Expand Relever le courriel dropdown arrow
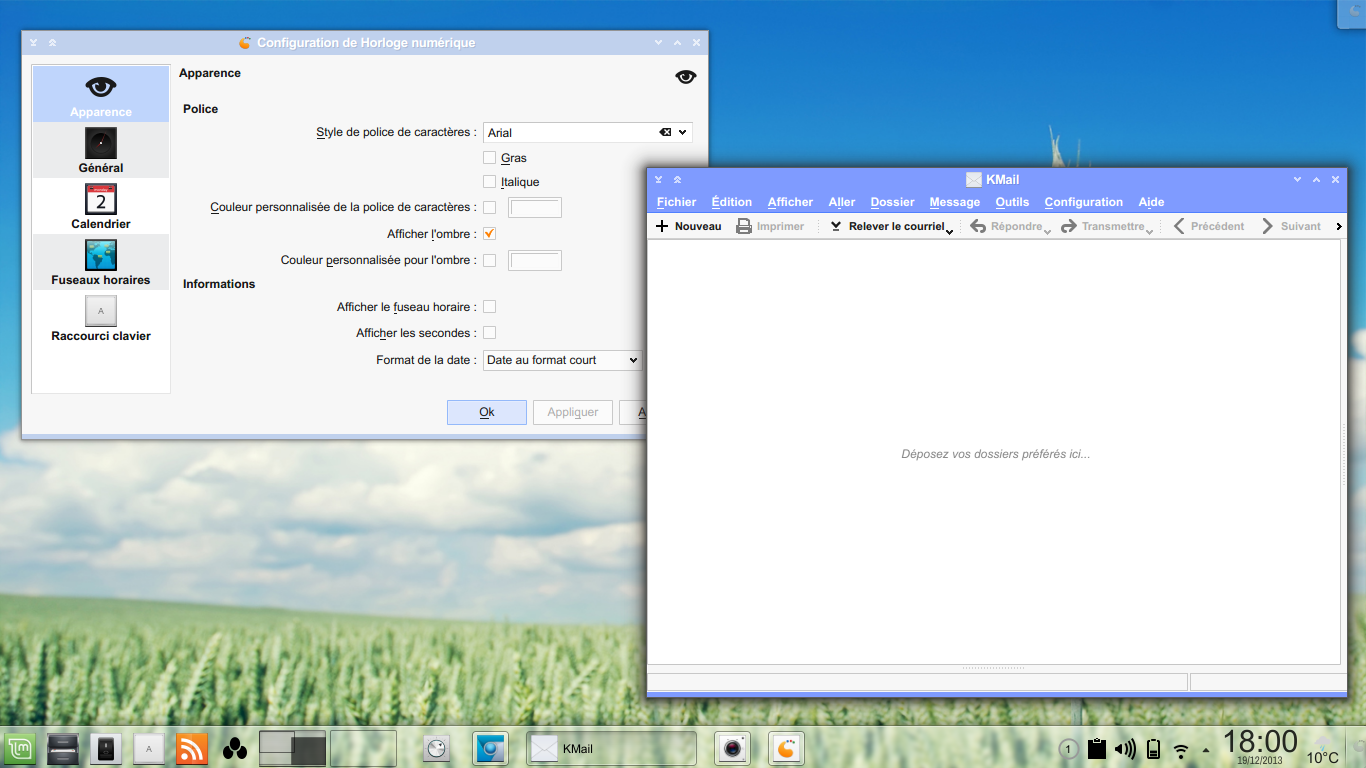Viewport: 1366px width, 768px height. point(949,231)
